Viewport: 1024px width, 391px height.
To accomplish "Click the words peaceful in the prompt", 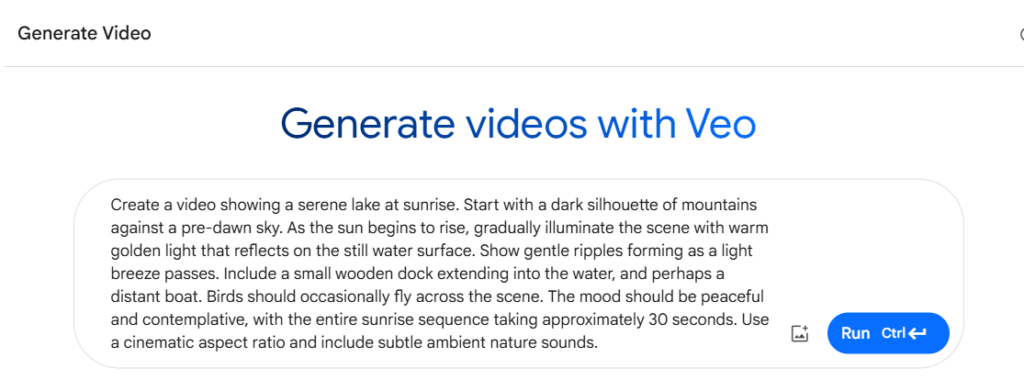I will pos(737,297).
